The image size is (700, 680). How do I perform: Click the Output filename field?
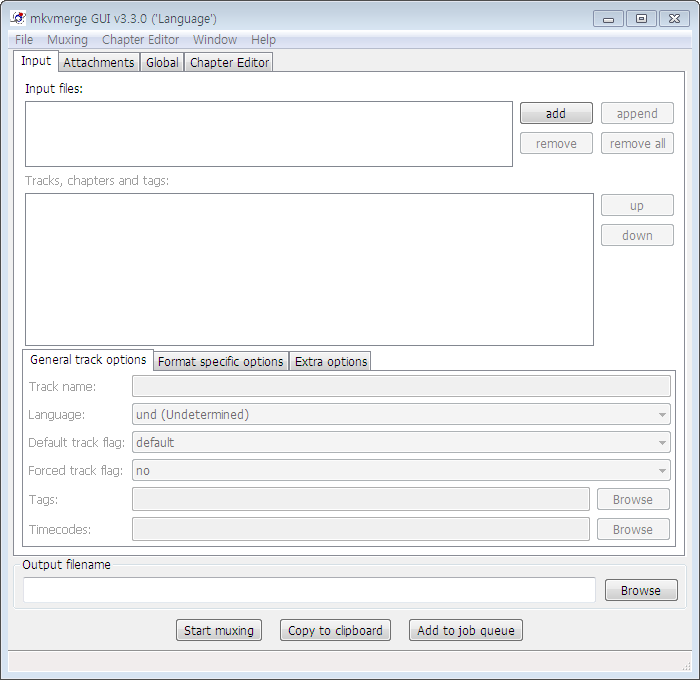click(309, 590)
